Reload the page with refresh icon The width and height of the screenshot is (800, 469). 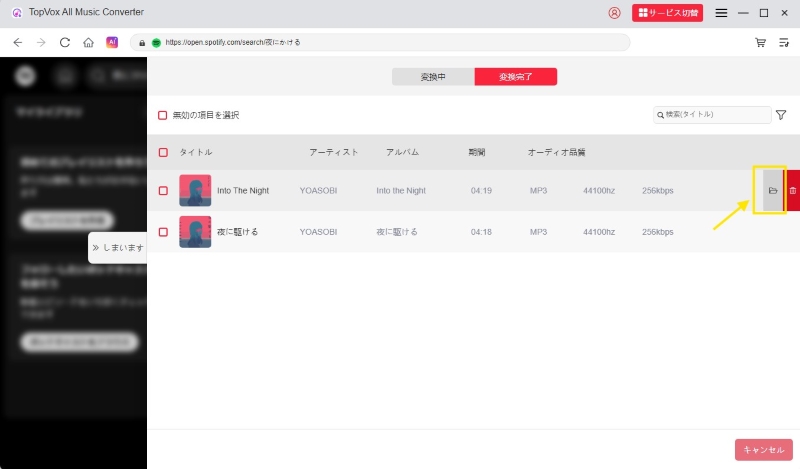click(65, 42)
